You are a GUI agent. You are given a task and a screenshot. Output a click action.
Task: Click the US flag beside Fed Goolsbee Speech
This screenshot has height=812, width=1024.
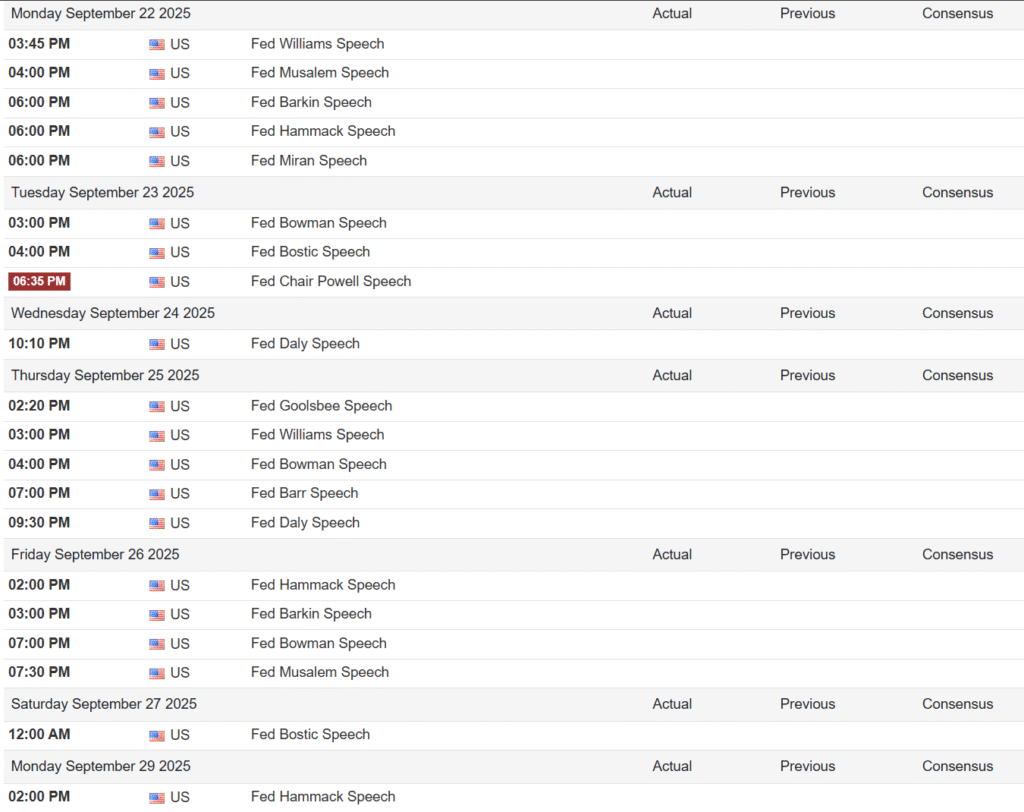157,406
